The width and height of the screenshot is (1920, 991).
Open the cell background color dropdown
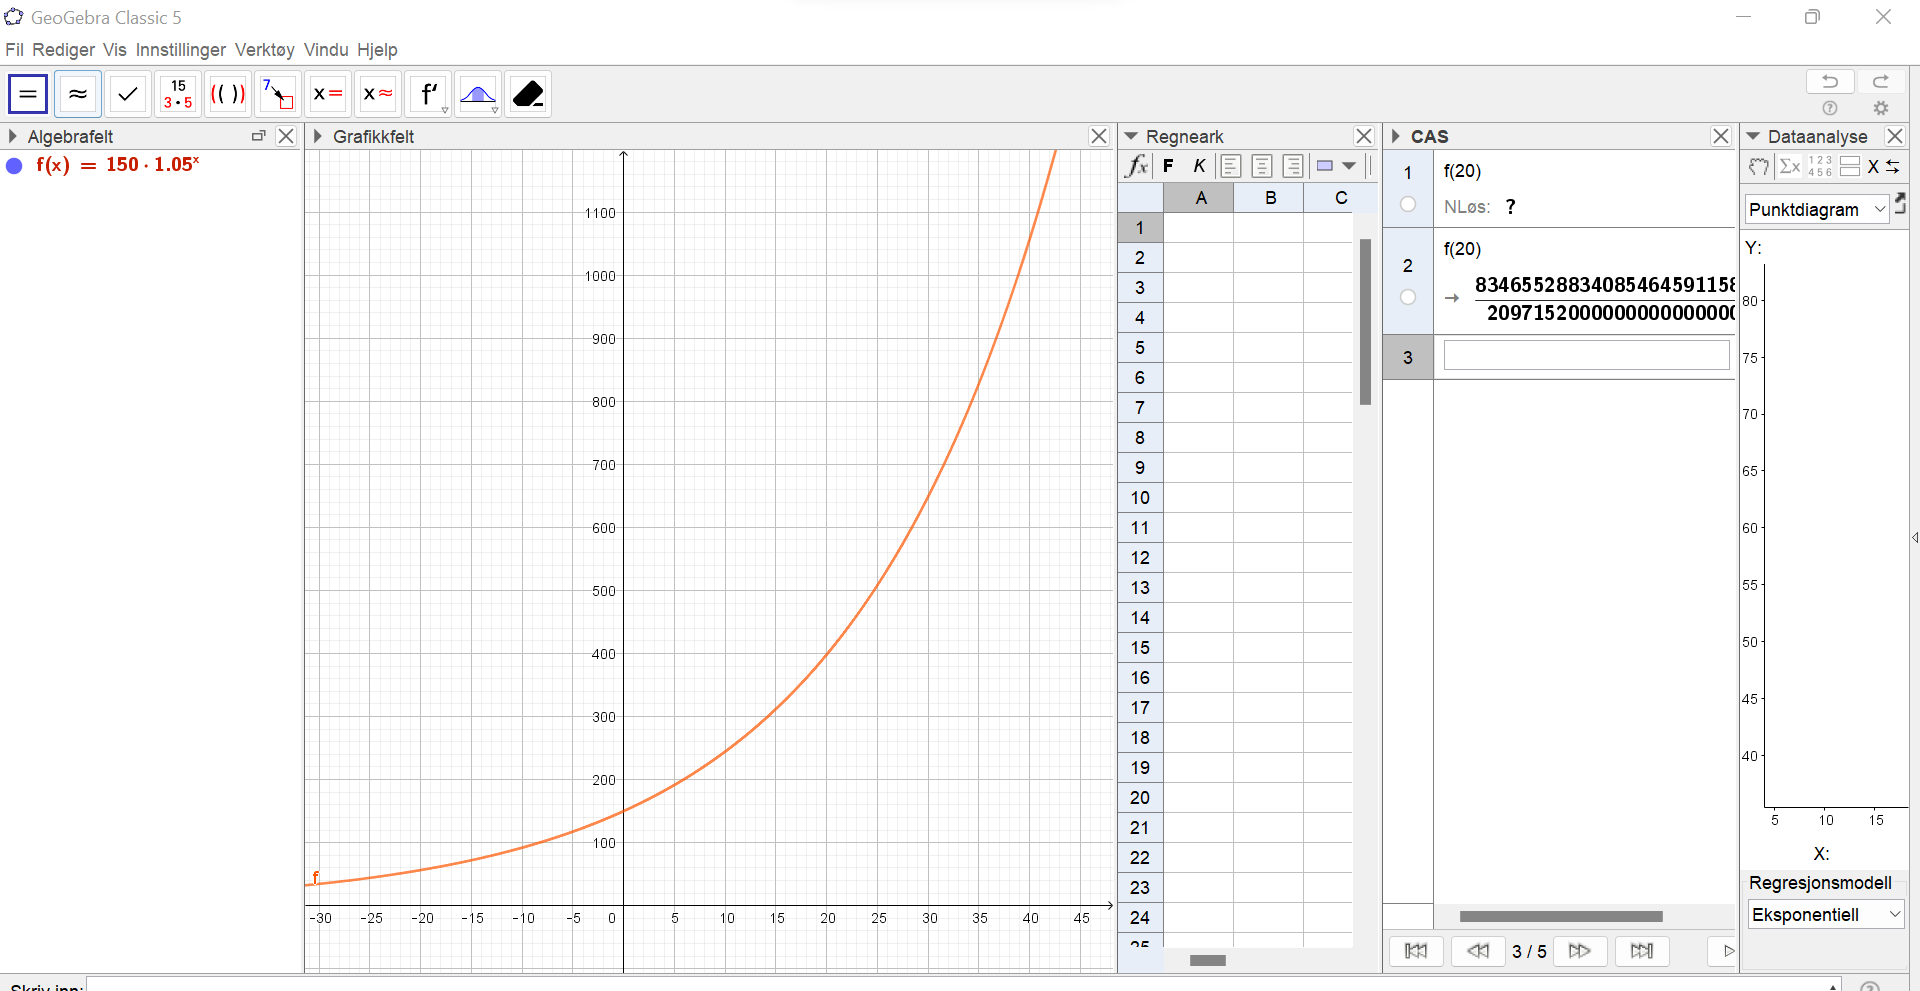1349,166
